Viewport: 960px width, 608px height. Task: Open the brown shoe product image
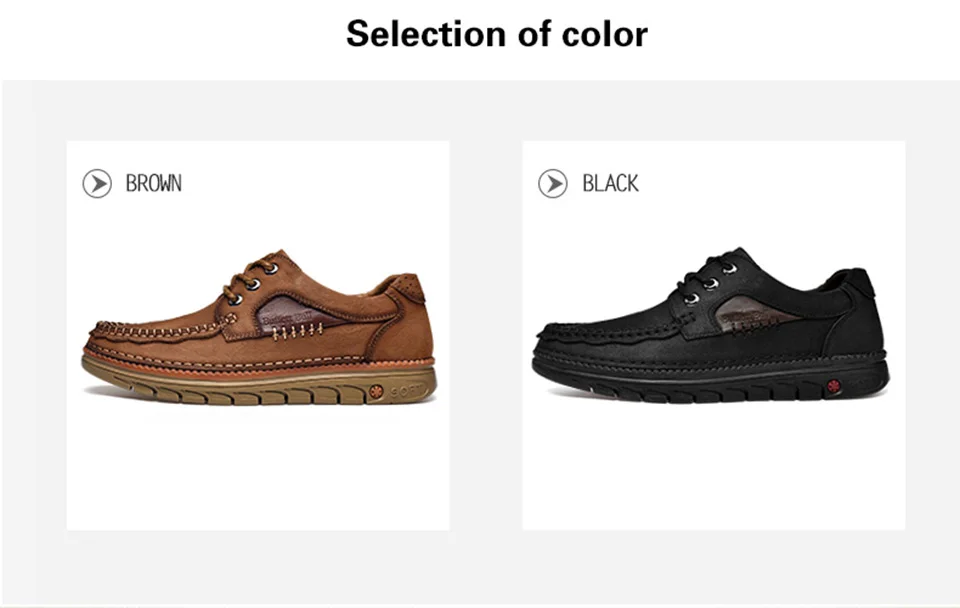[259, 327]
